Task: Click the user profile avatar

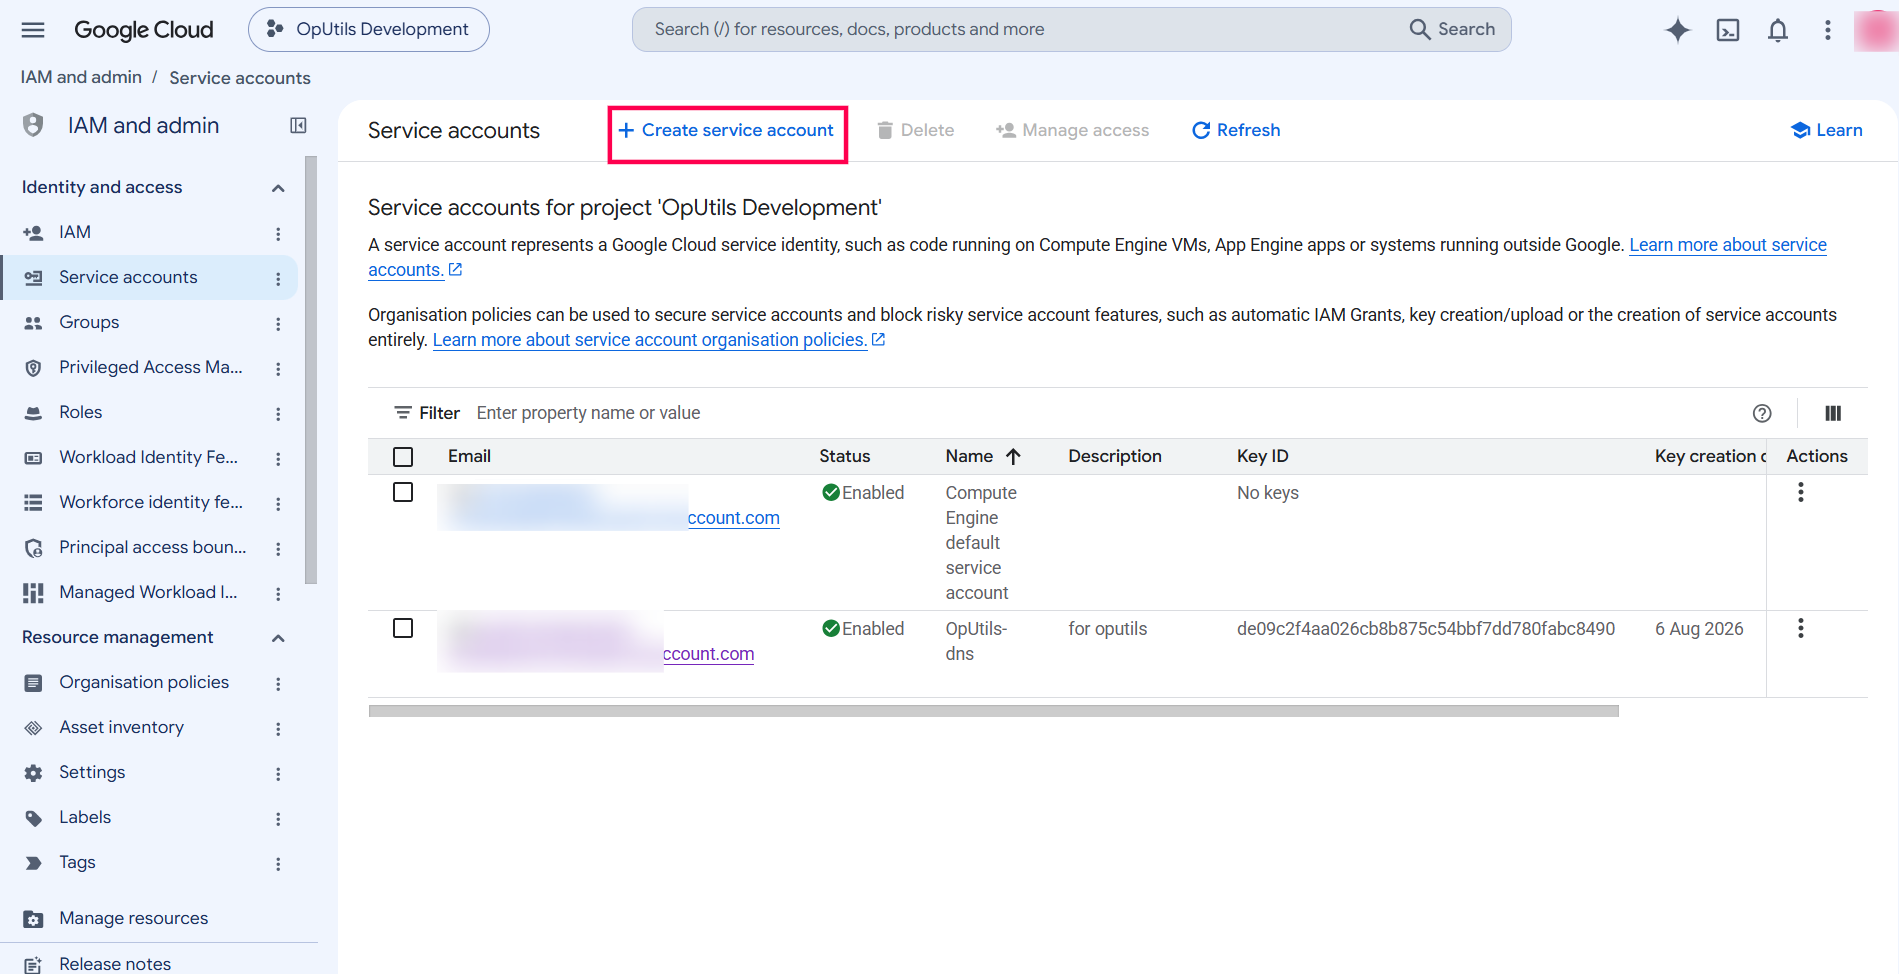Action: (1875, 30)
